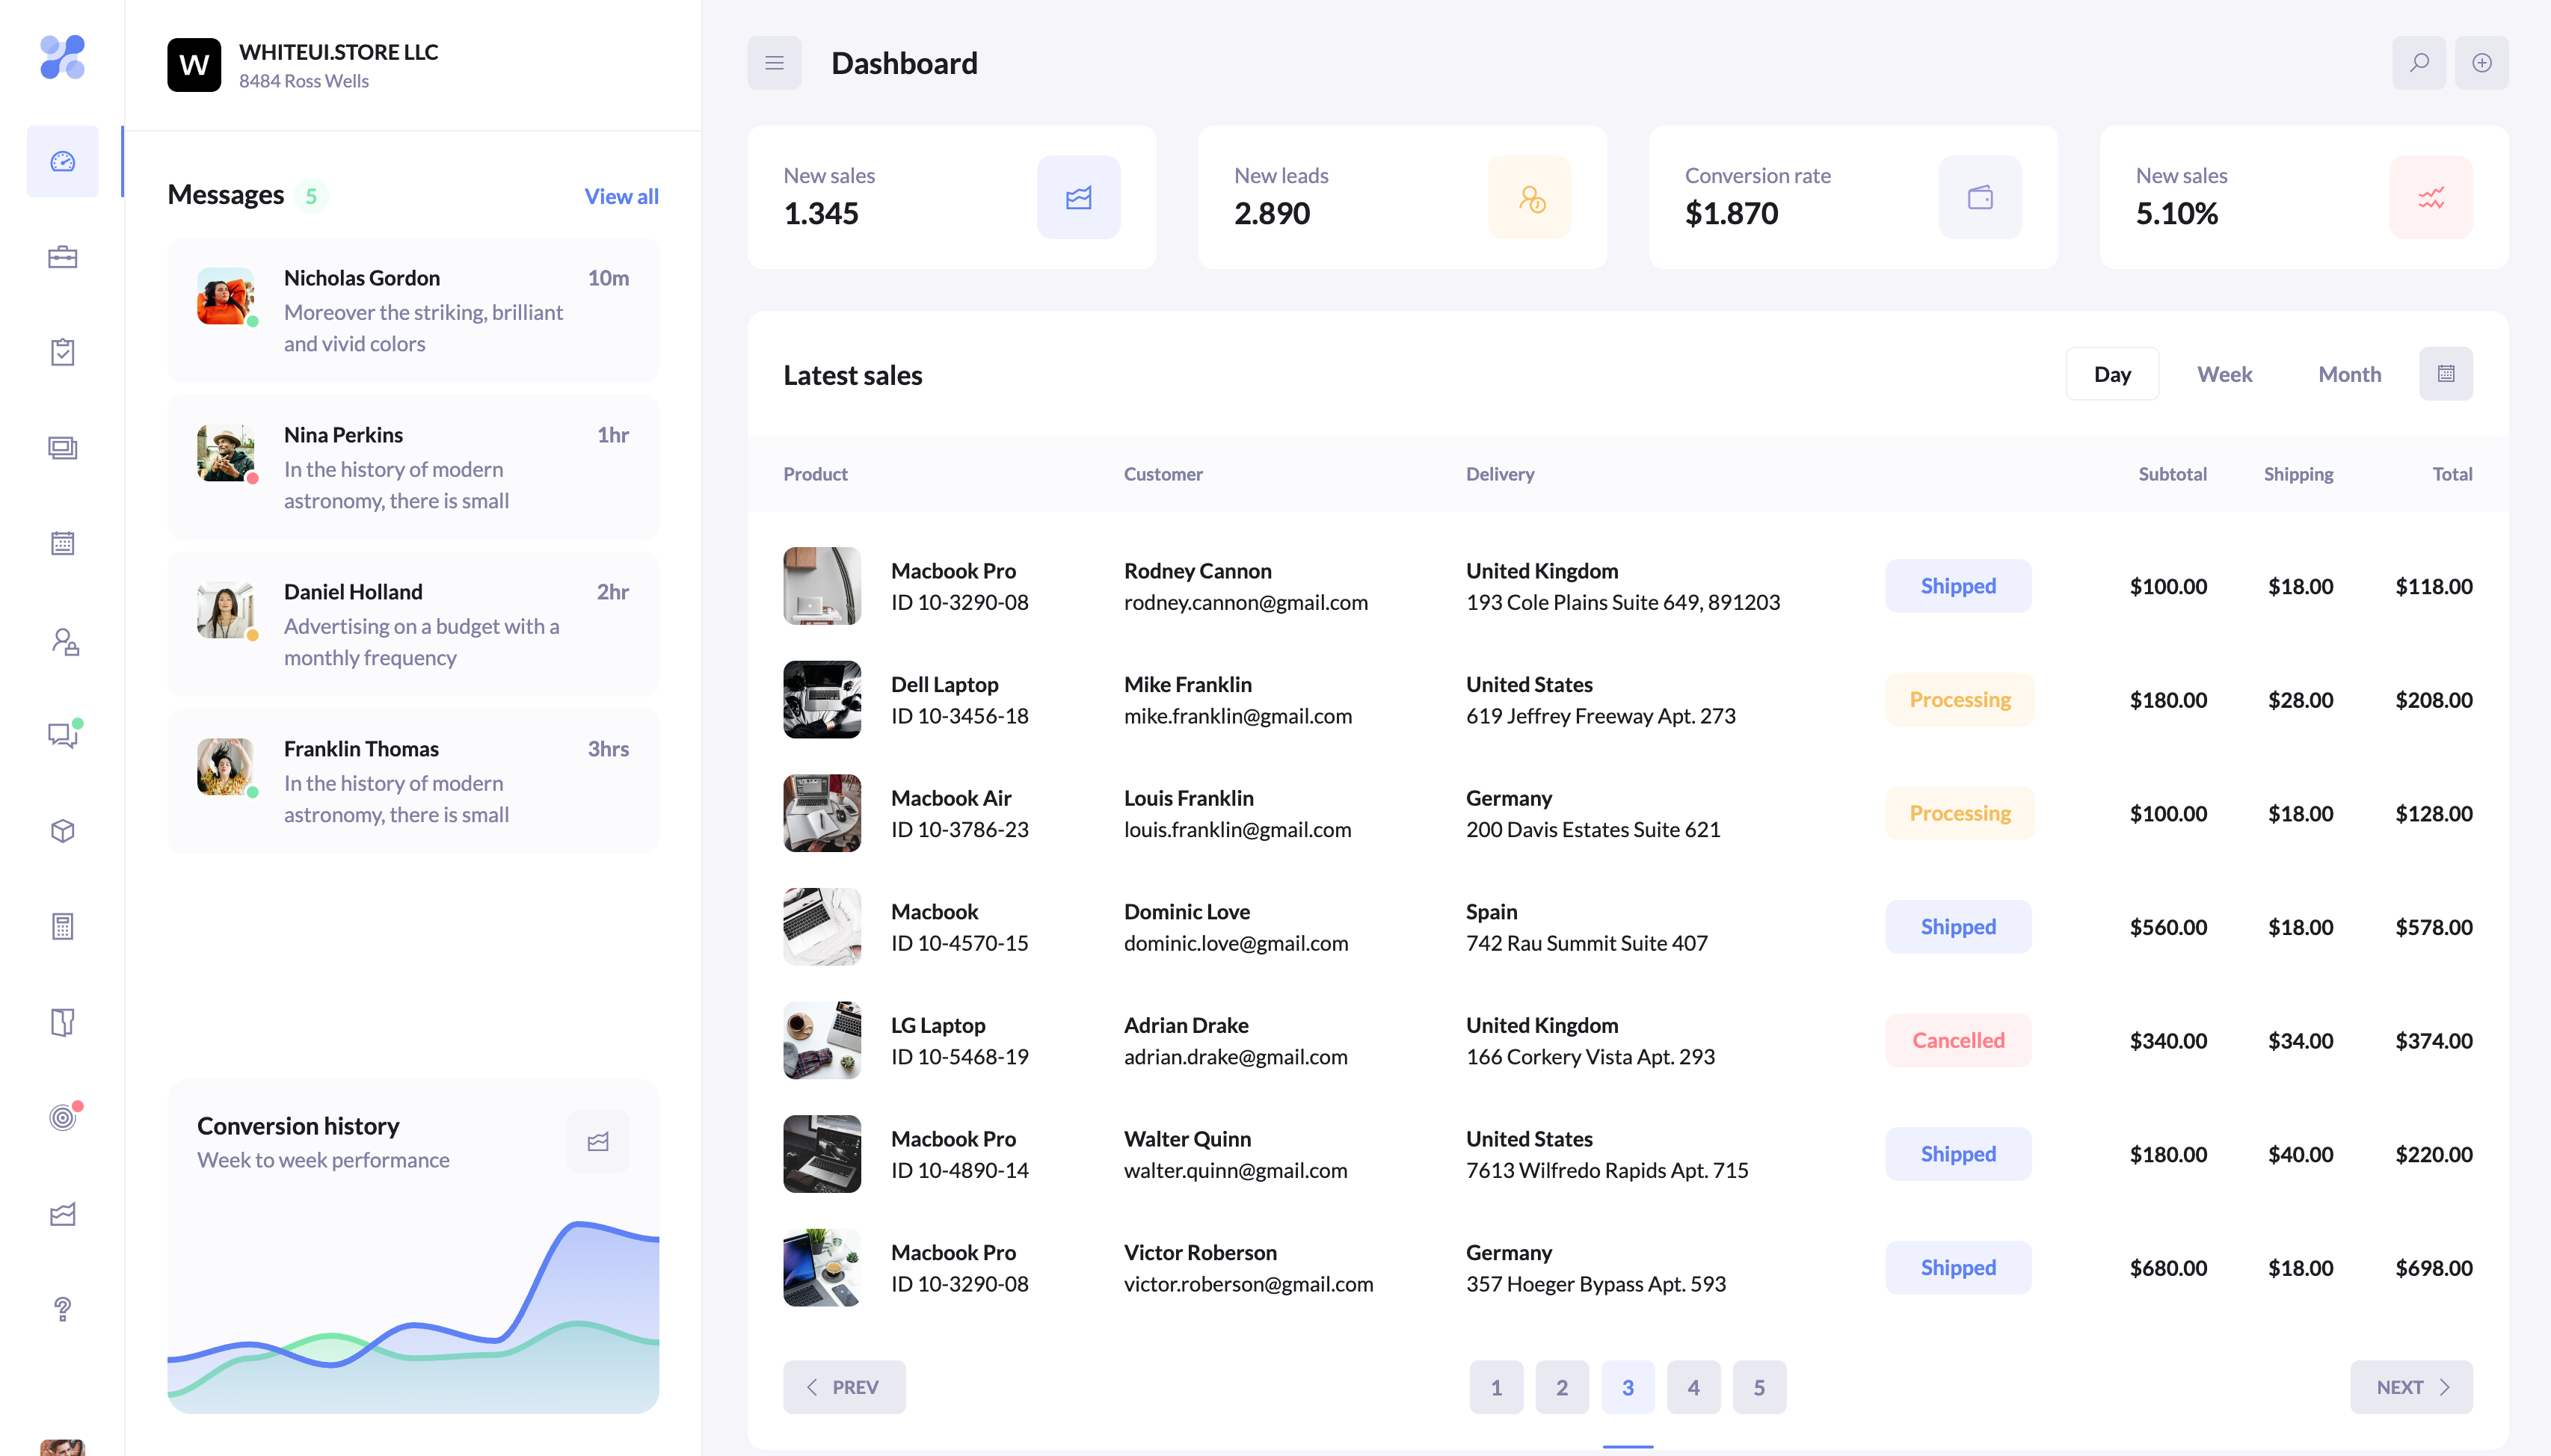
Task: Jump to page 4 in pagination
Action: pos(1693,1387)
